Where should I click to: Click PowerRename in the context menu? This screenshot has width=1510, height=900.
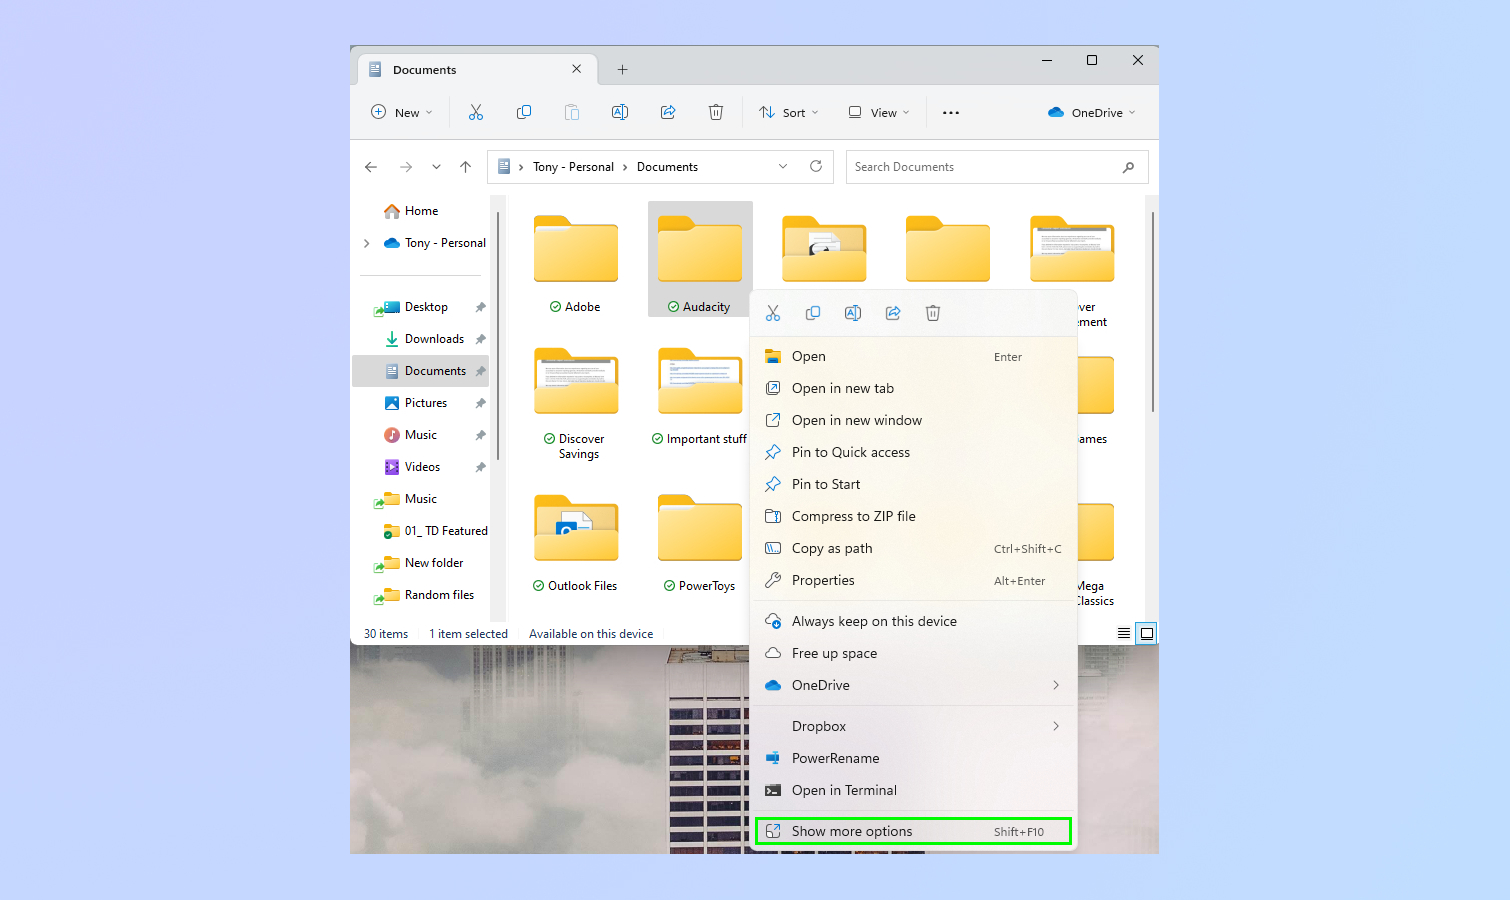click(x=914, y=758)
